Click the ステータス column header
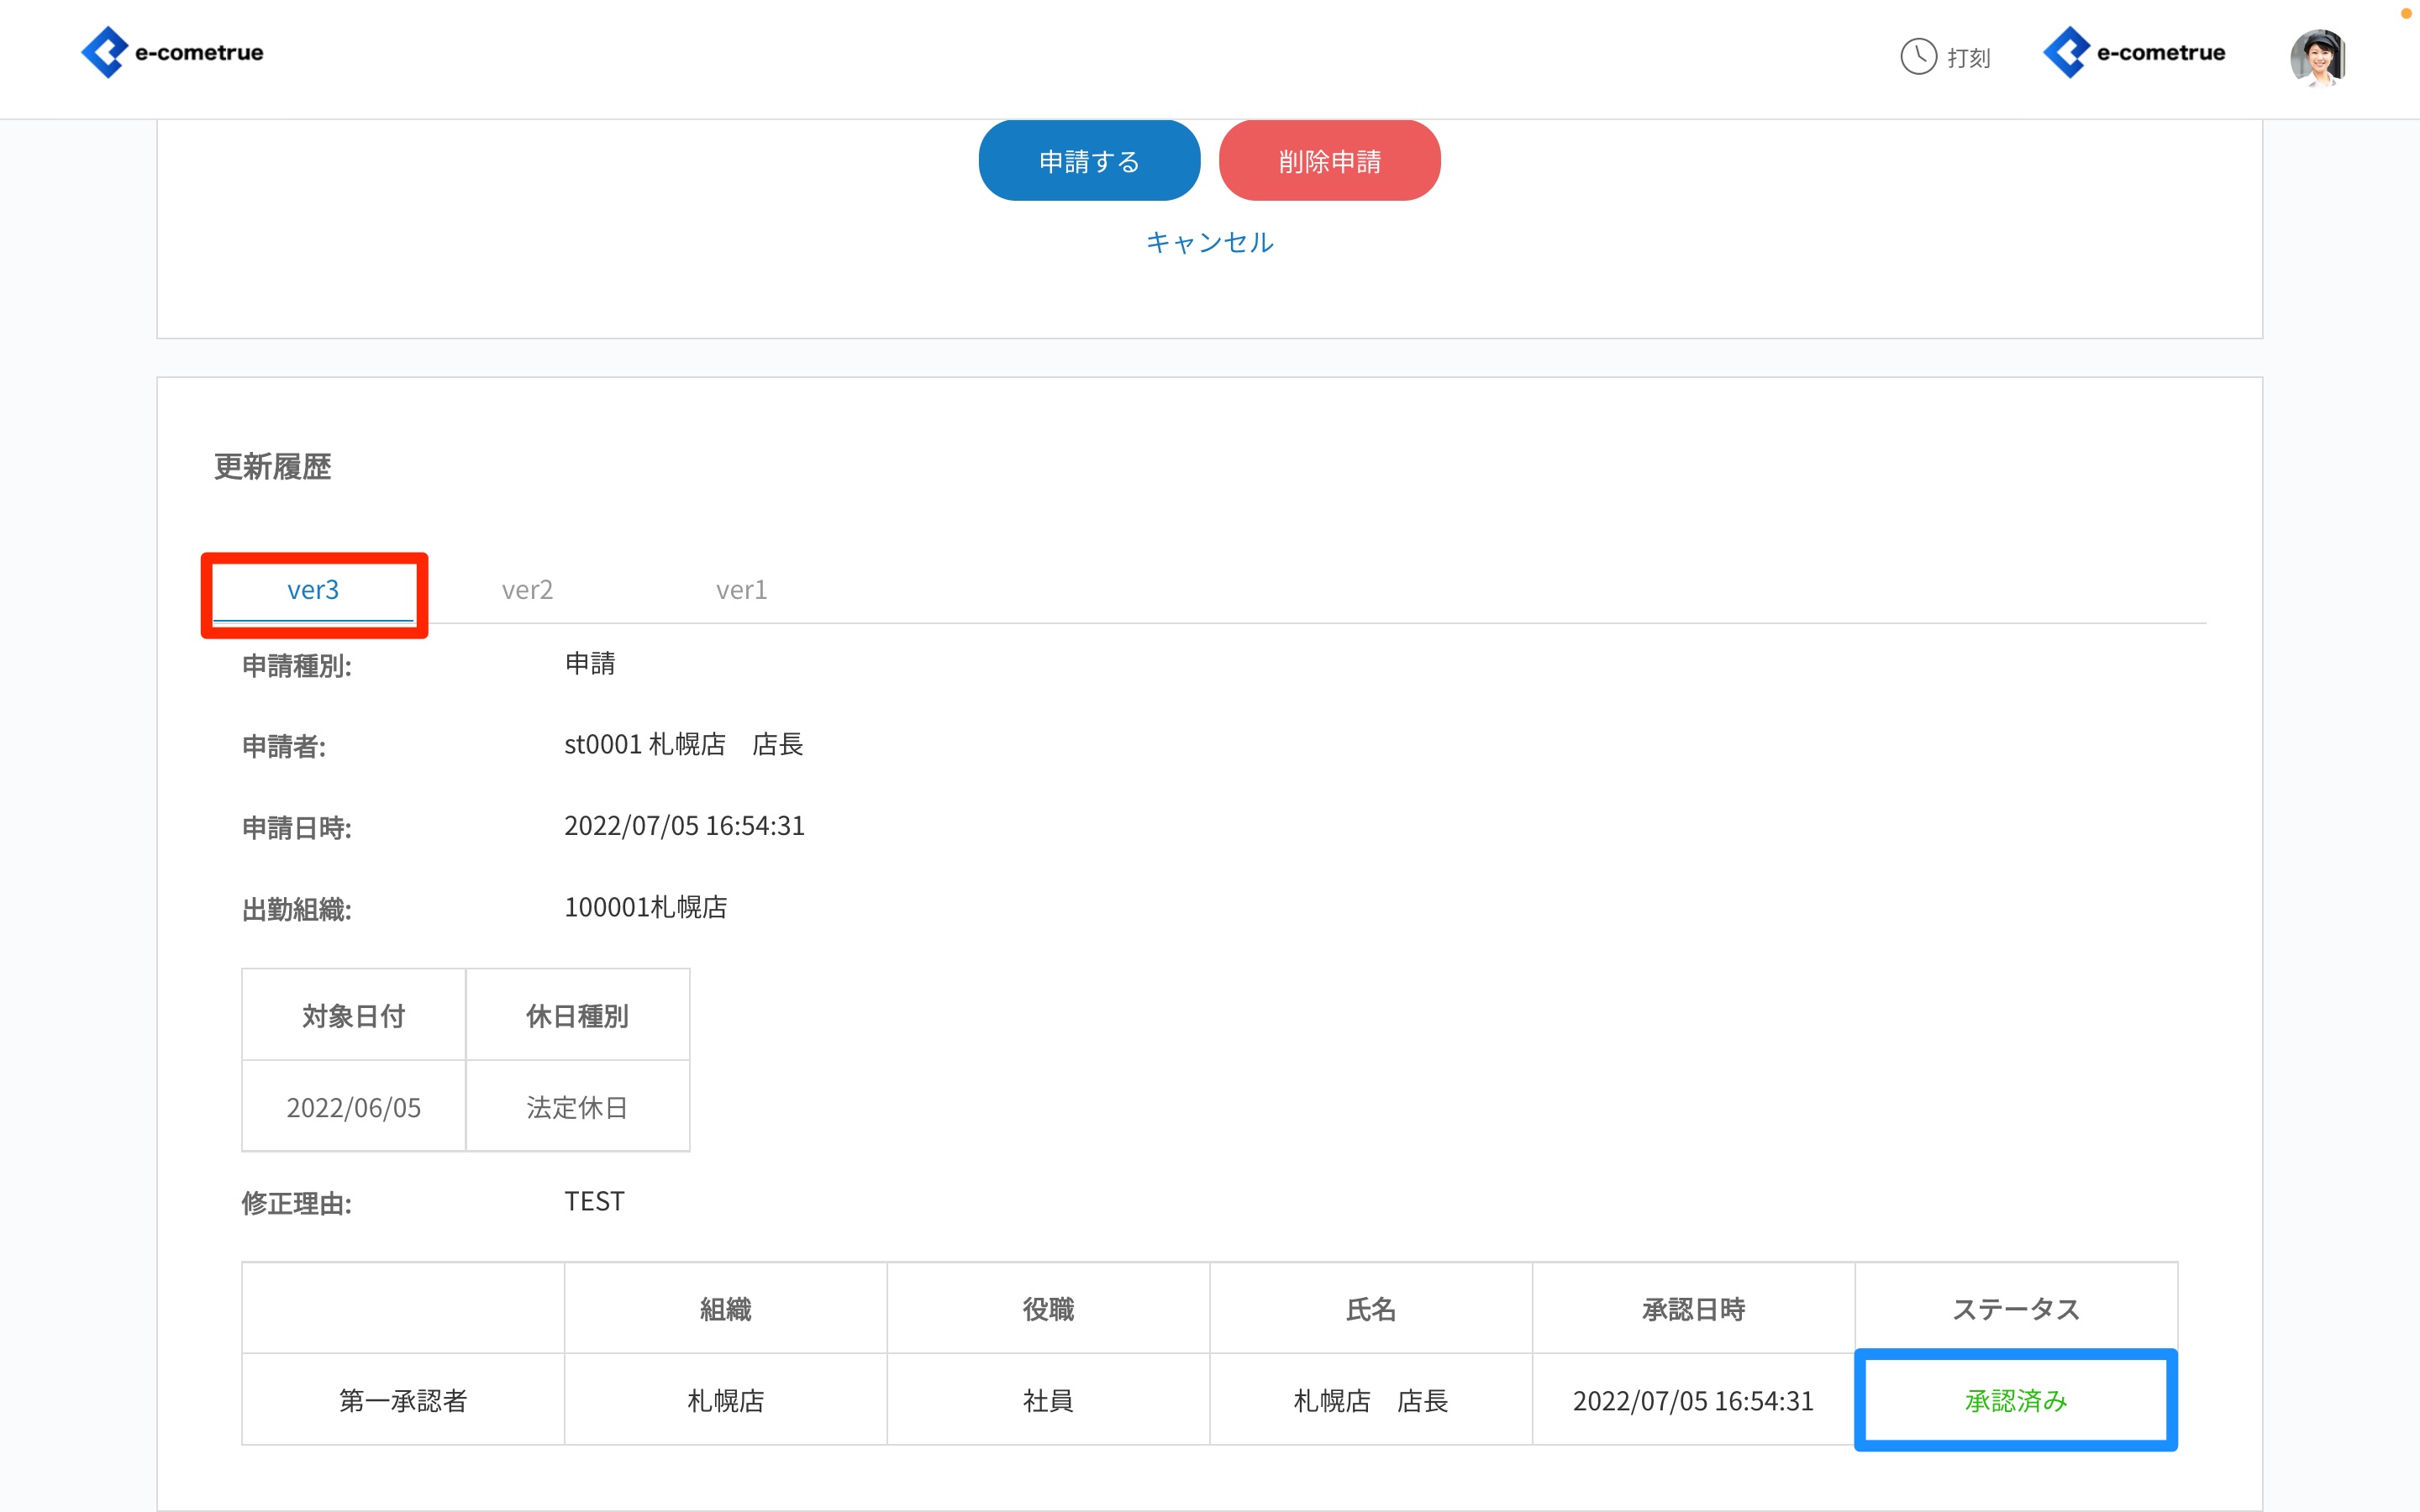 point(2015,1309)
